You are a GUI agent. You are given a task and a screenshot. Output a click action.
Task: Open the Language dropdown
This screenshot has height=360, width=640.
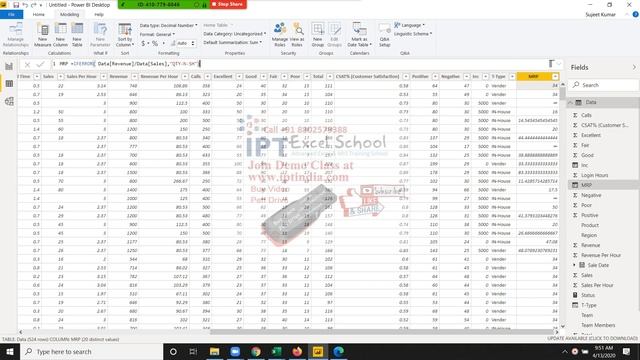coord(409,25)
